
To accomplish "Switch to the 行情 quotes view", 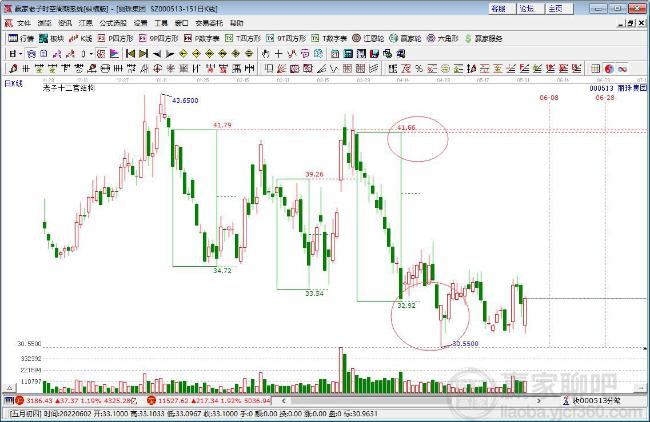I will 21,39.
